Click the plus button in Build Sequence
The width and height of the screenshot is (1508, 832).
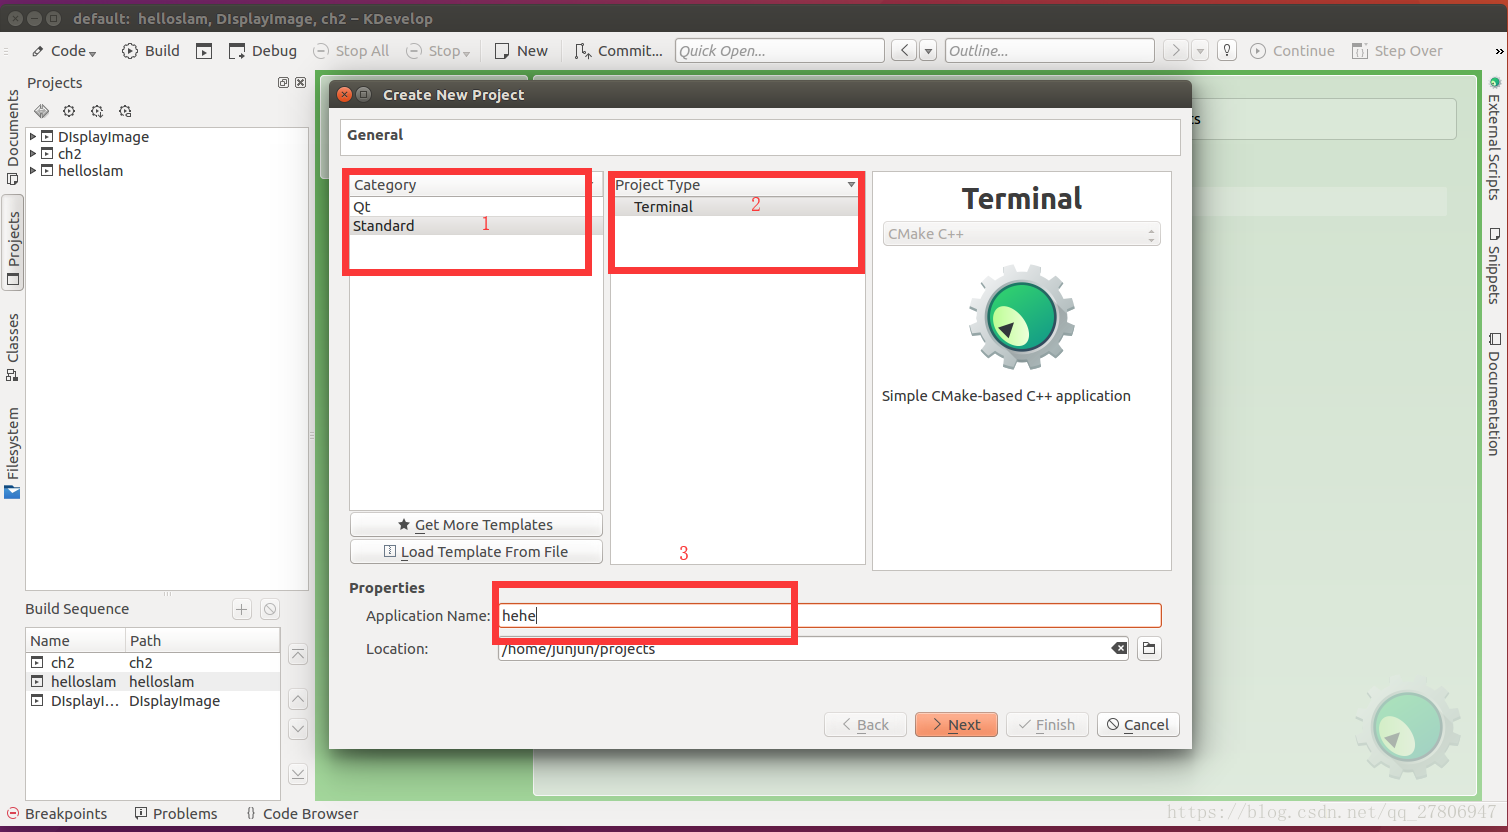[242, 609]
